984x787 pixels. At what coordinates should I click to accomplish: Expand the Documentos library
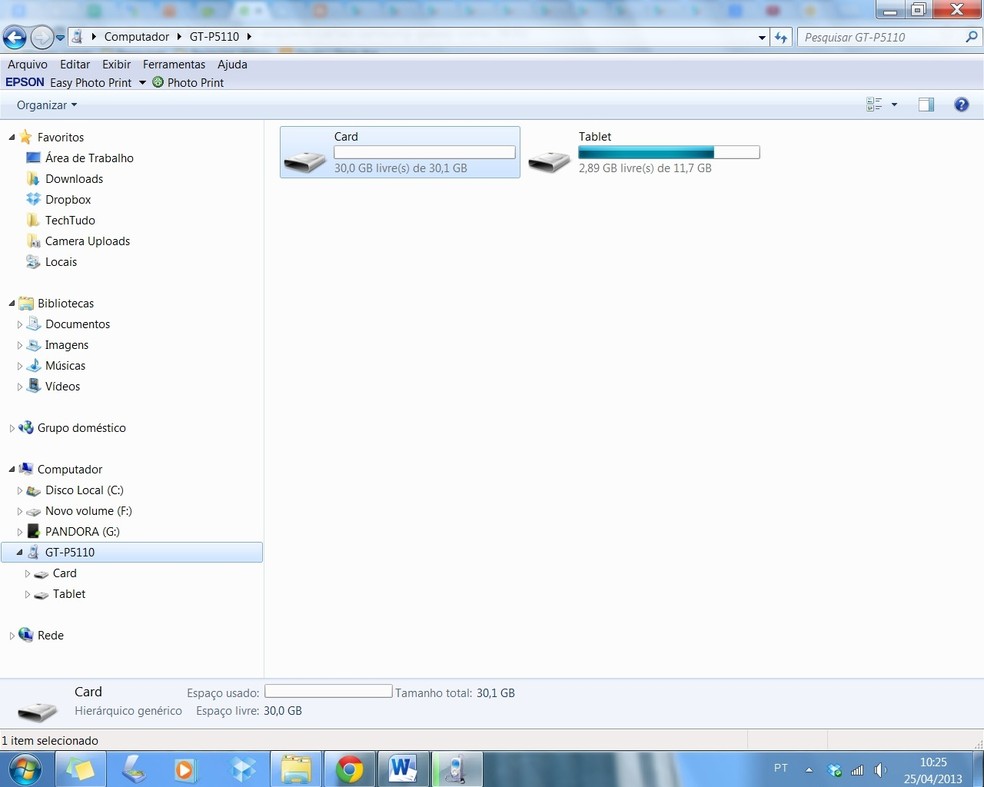pyautogui.click(x=19, y=324)
